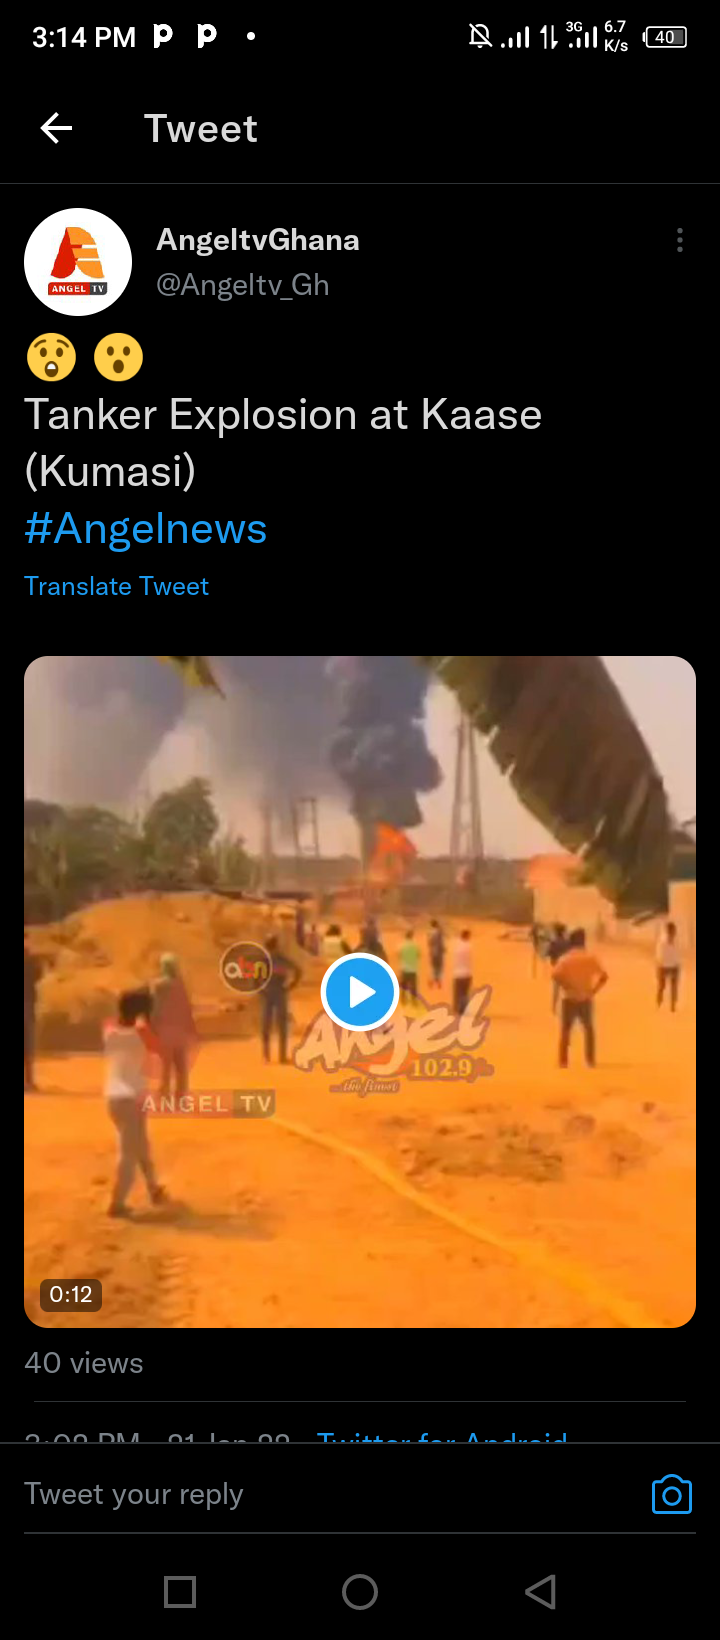The image size is (720, 1640).
Task: Open the #Angelnews hashtag
Action: point(146,528)
